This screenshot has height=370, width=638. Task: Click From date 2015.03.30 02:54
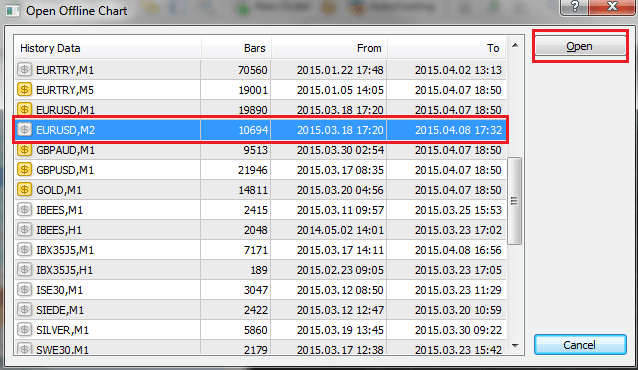click(340, 150)
